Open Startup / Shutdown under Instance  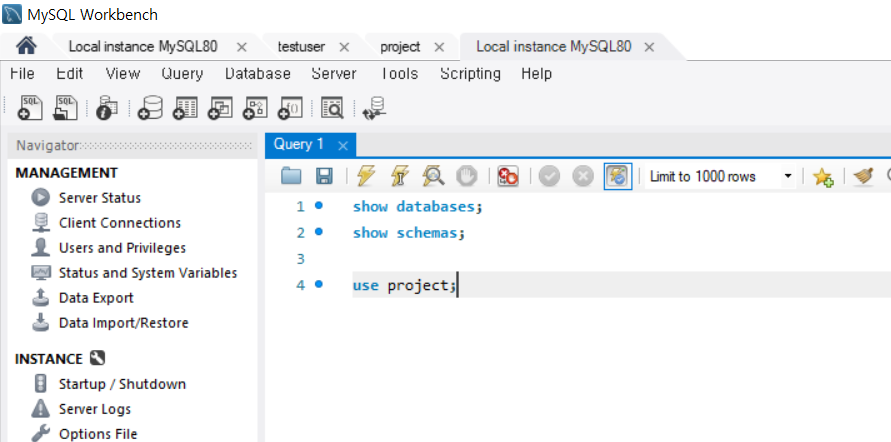click(x=122, y=384)
